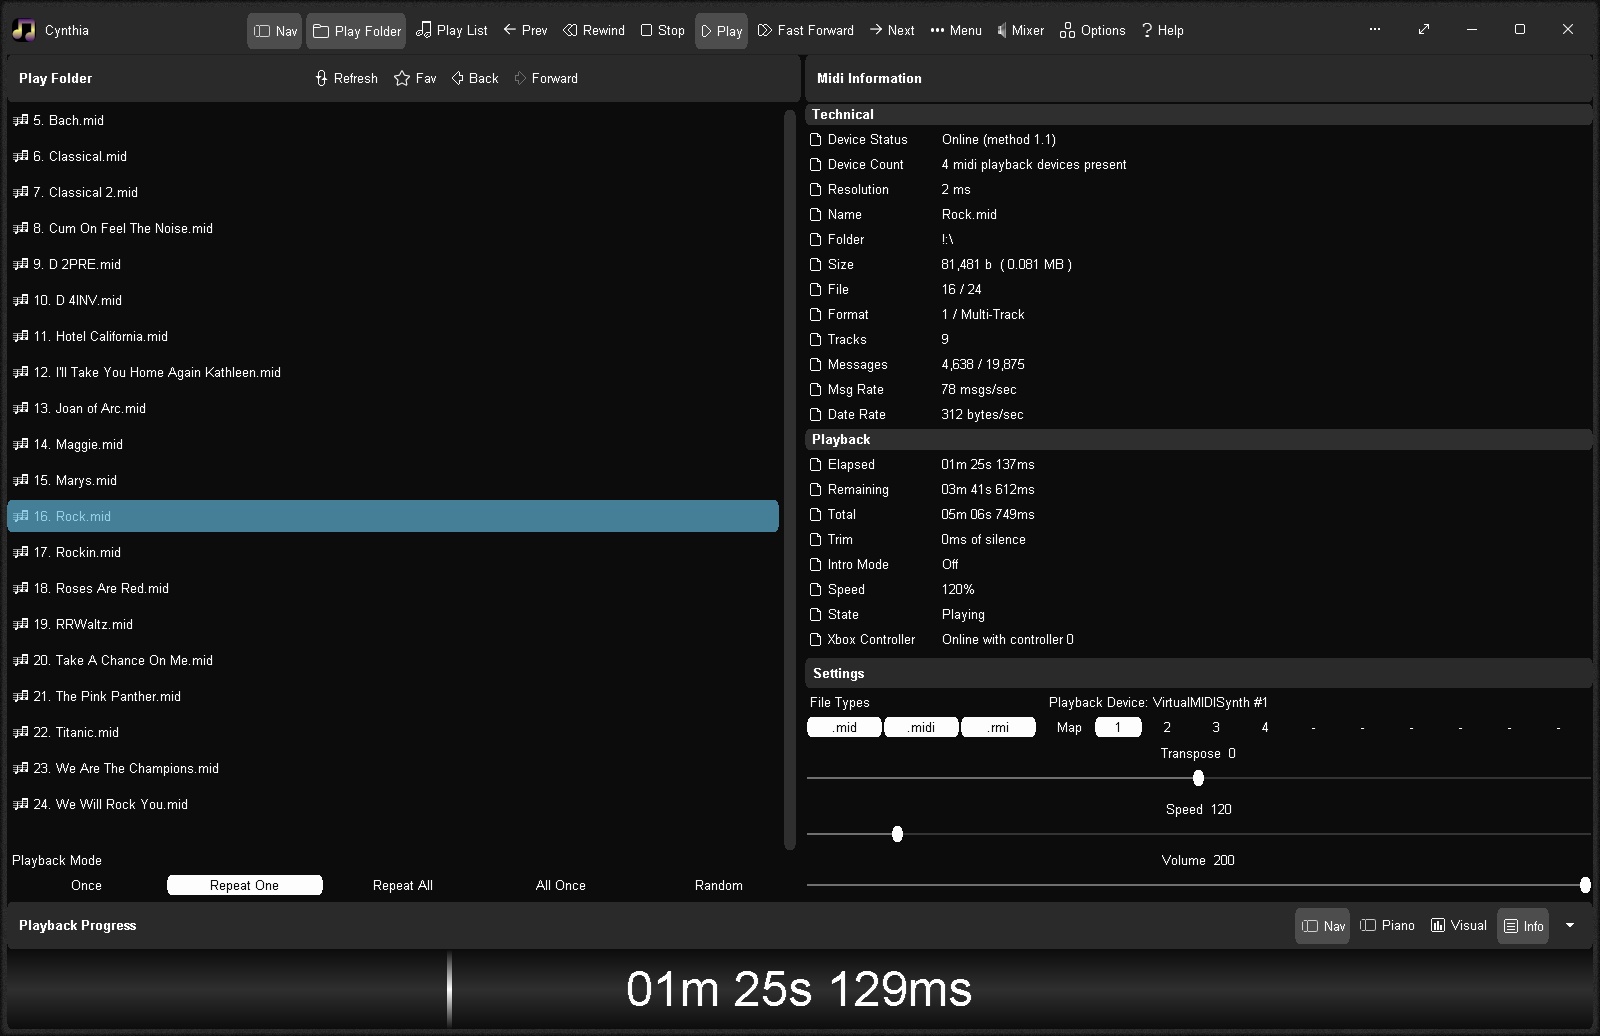Select playback device map 3
Image resolution: width=1600 pixels, height=1036 pixels.
1216,727
